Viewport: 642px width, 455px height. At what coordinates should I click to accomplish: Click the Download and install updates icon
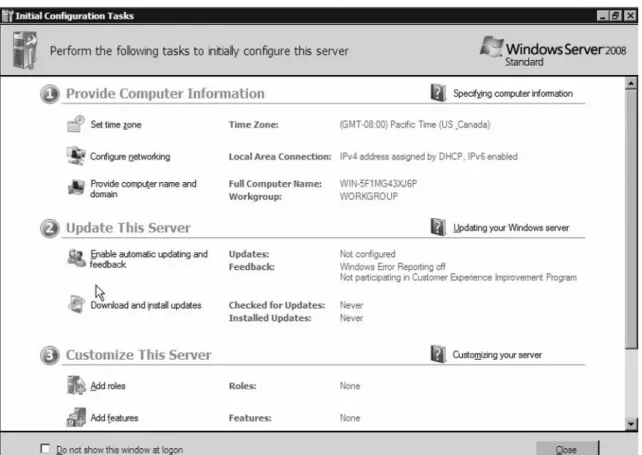76,304
